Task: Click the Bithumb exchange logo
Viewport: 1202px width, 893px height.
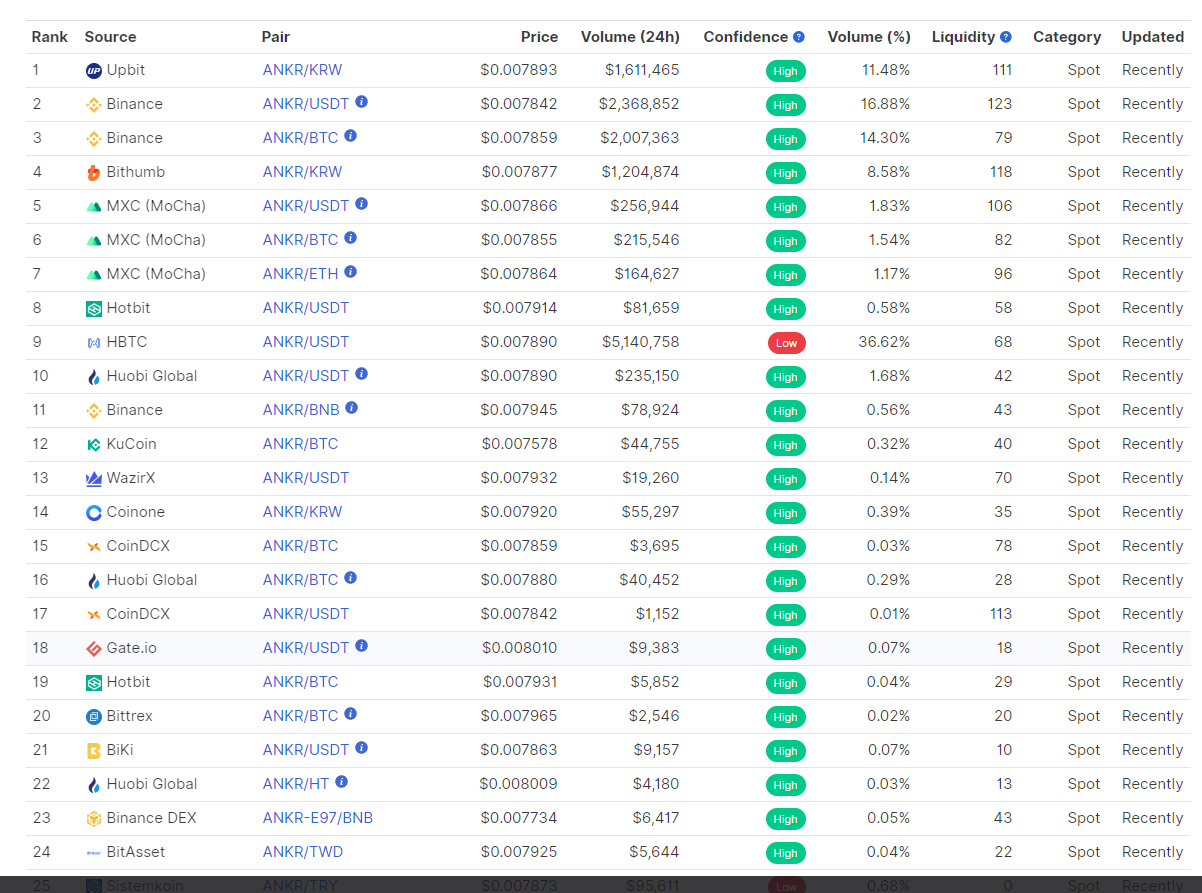Action: pyautogui.click(x=94, y=173)
